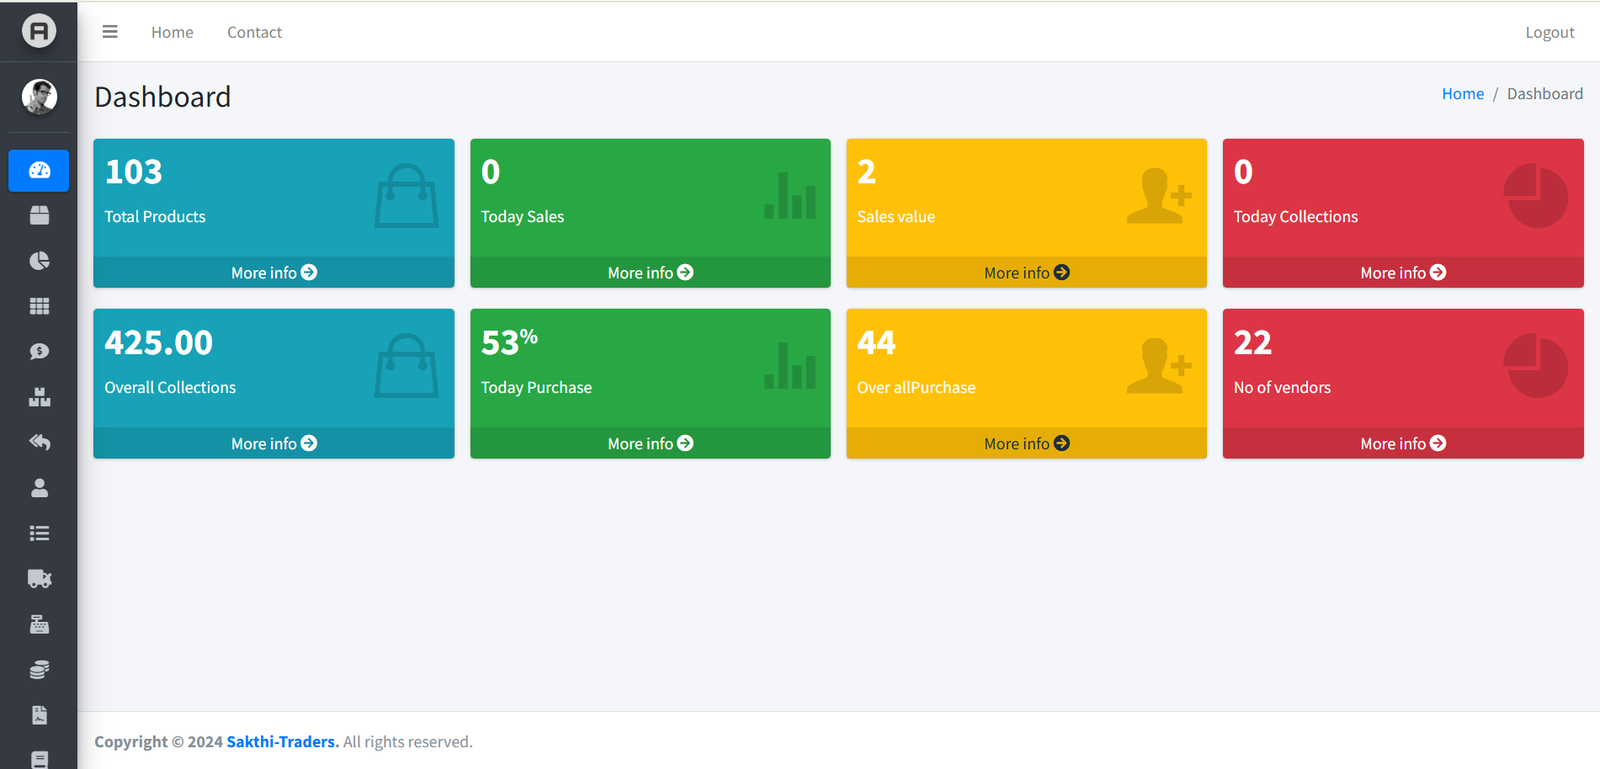1600x769 pixels.
Task: Click the Today Collections label
Action: click(x=1295, y=217)
